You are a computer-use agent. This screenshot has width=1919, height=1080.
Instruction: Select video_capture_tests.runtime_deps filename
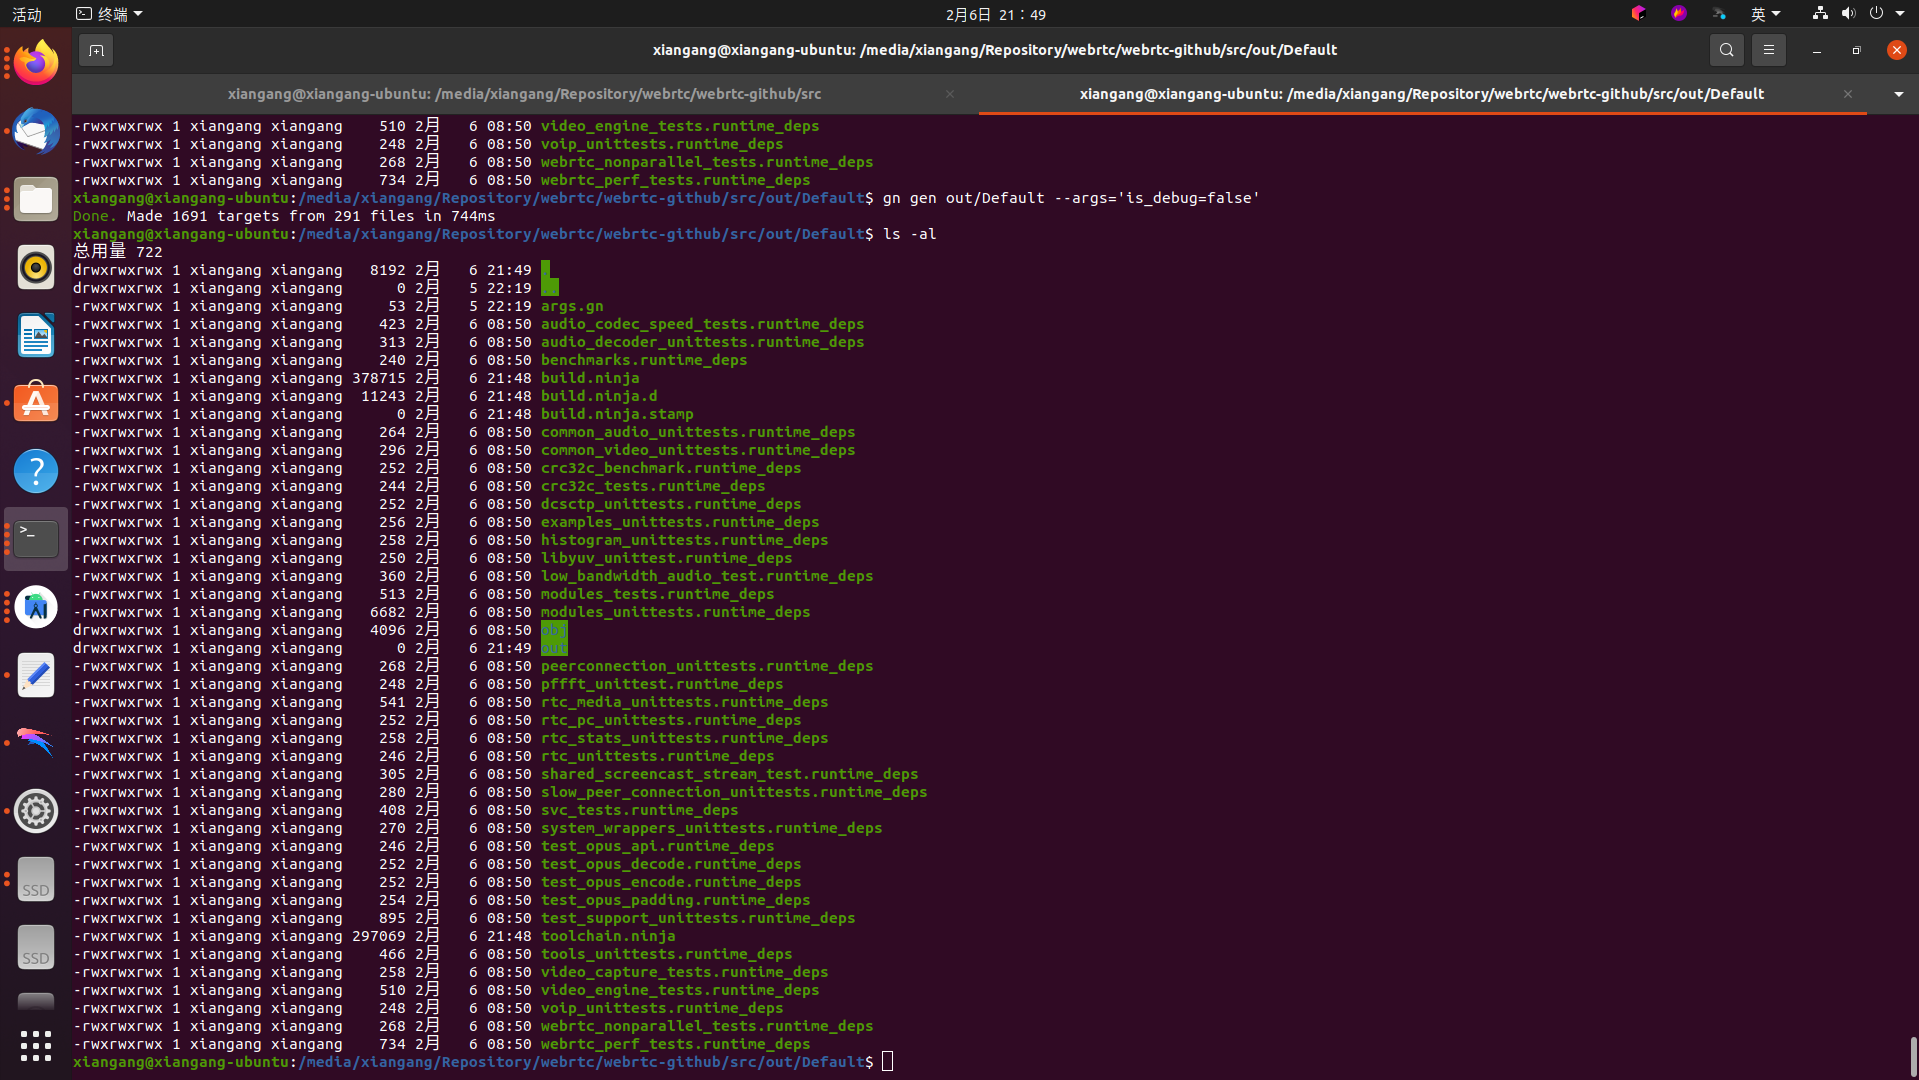pyautogui.click(x=684, y=972)
